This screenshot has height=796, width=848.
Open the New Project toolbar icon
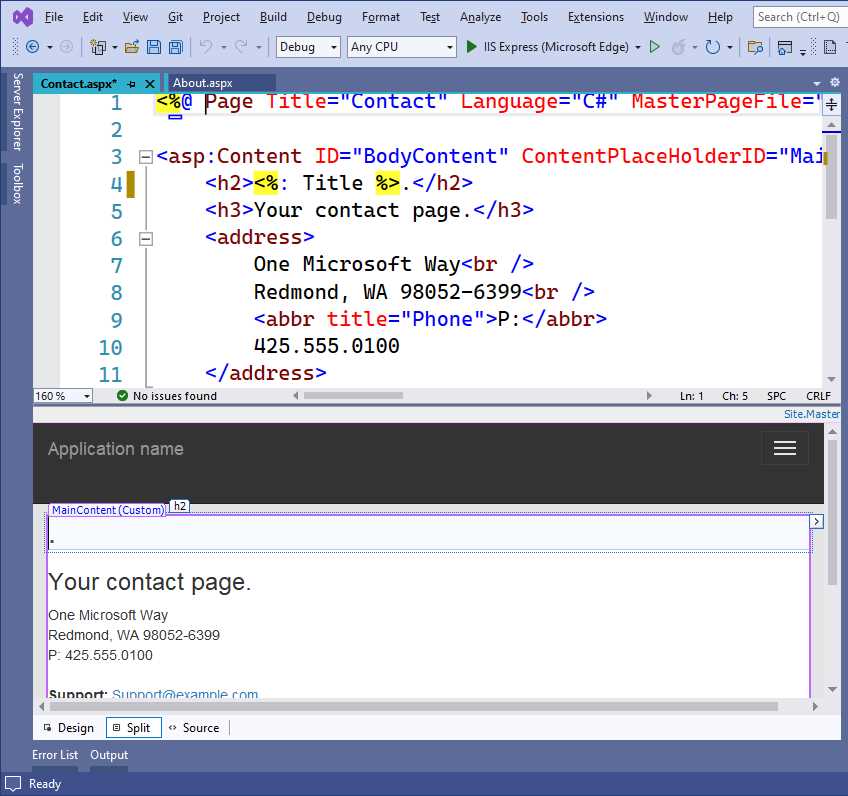pyautogui.click(x=100, y=46)
